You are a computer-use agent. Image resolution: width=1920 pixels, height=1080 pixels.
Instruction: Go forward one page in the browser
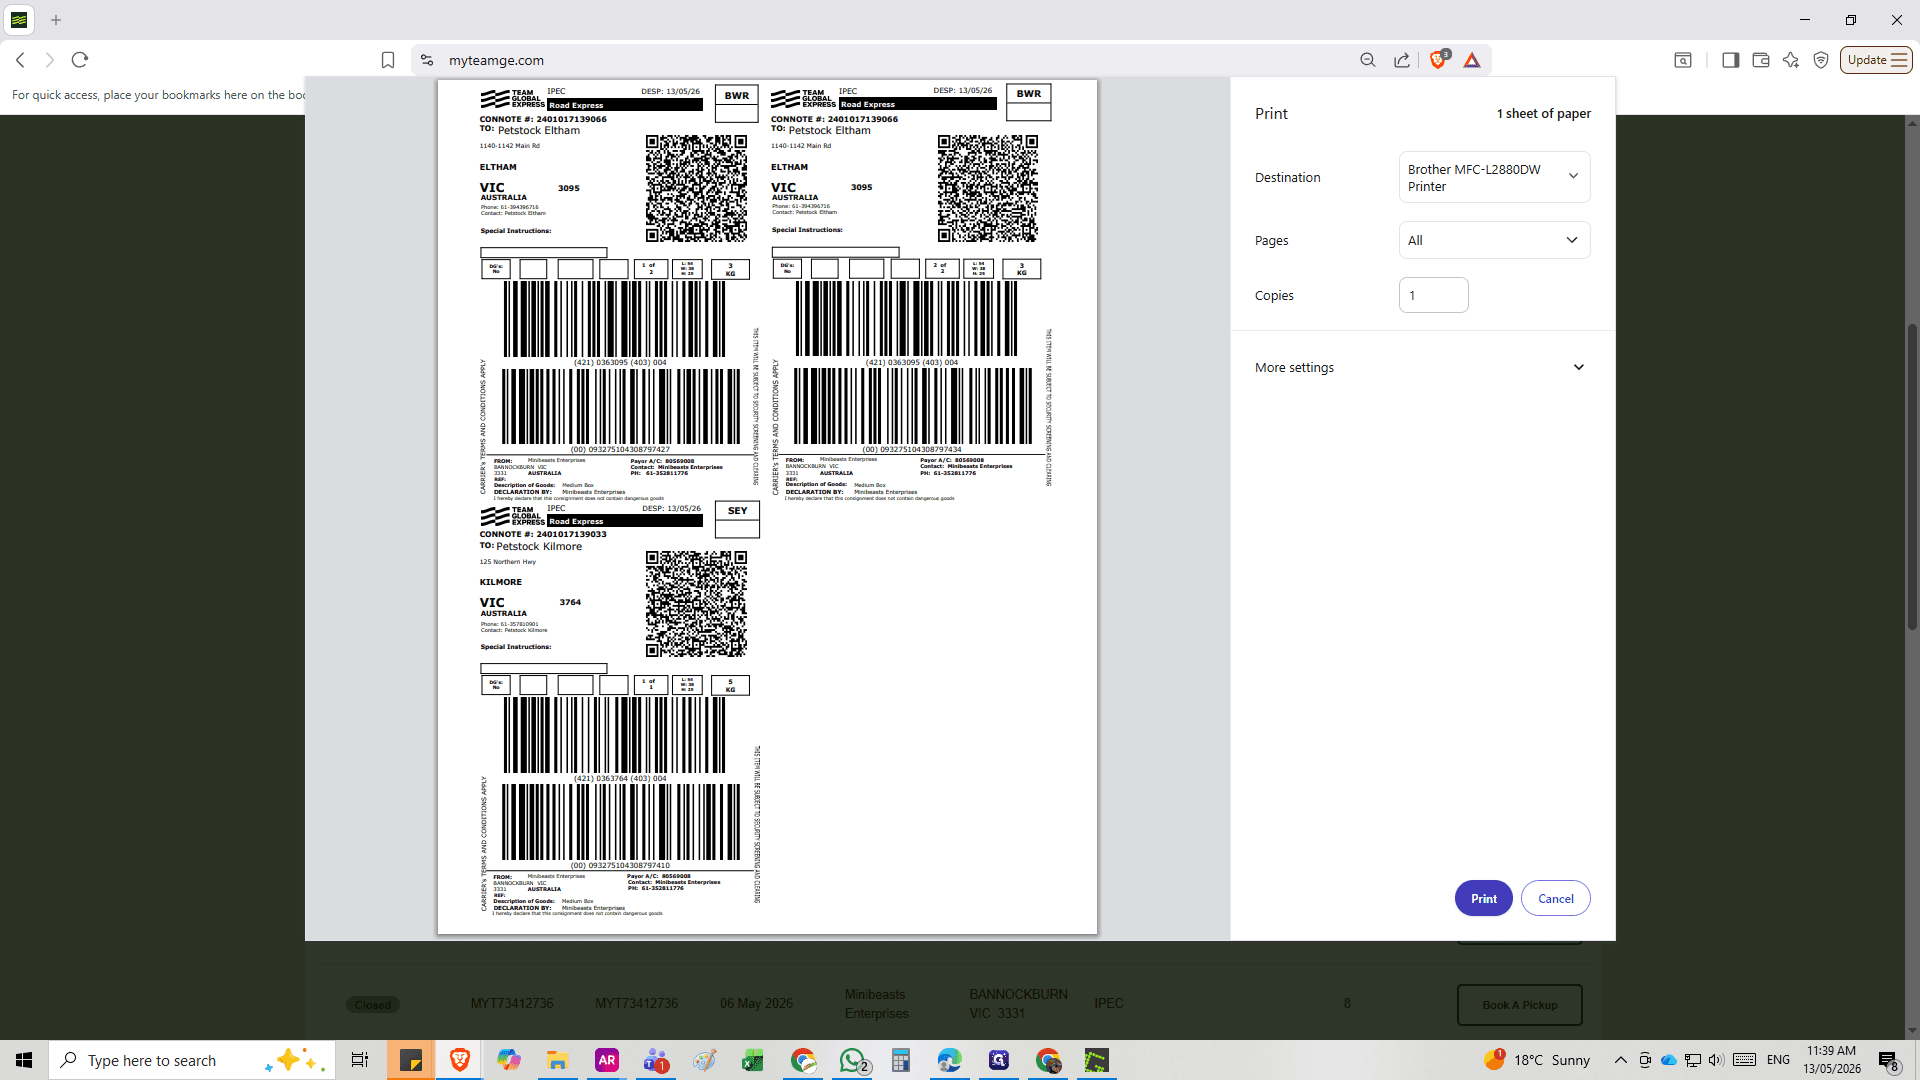pos(49,60)
